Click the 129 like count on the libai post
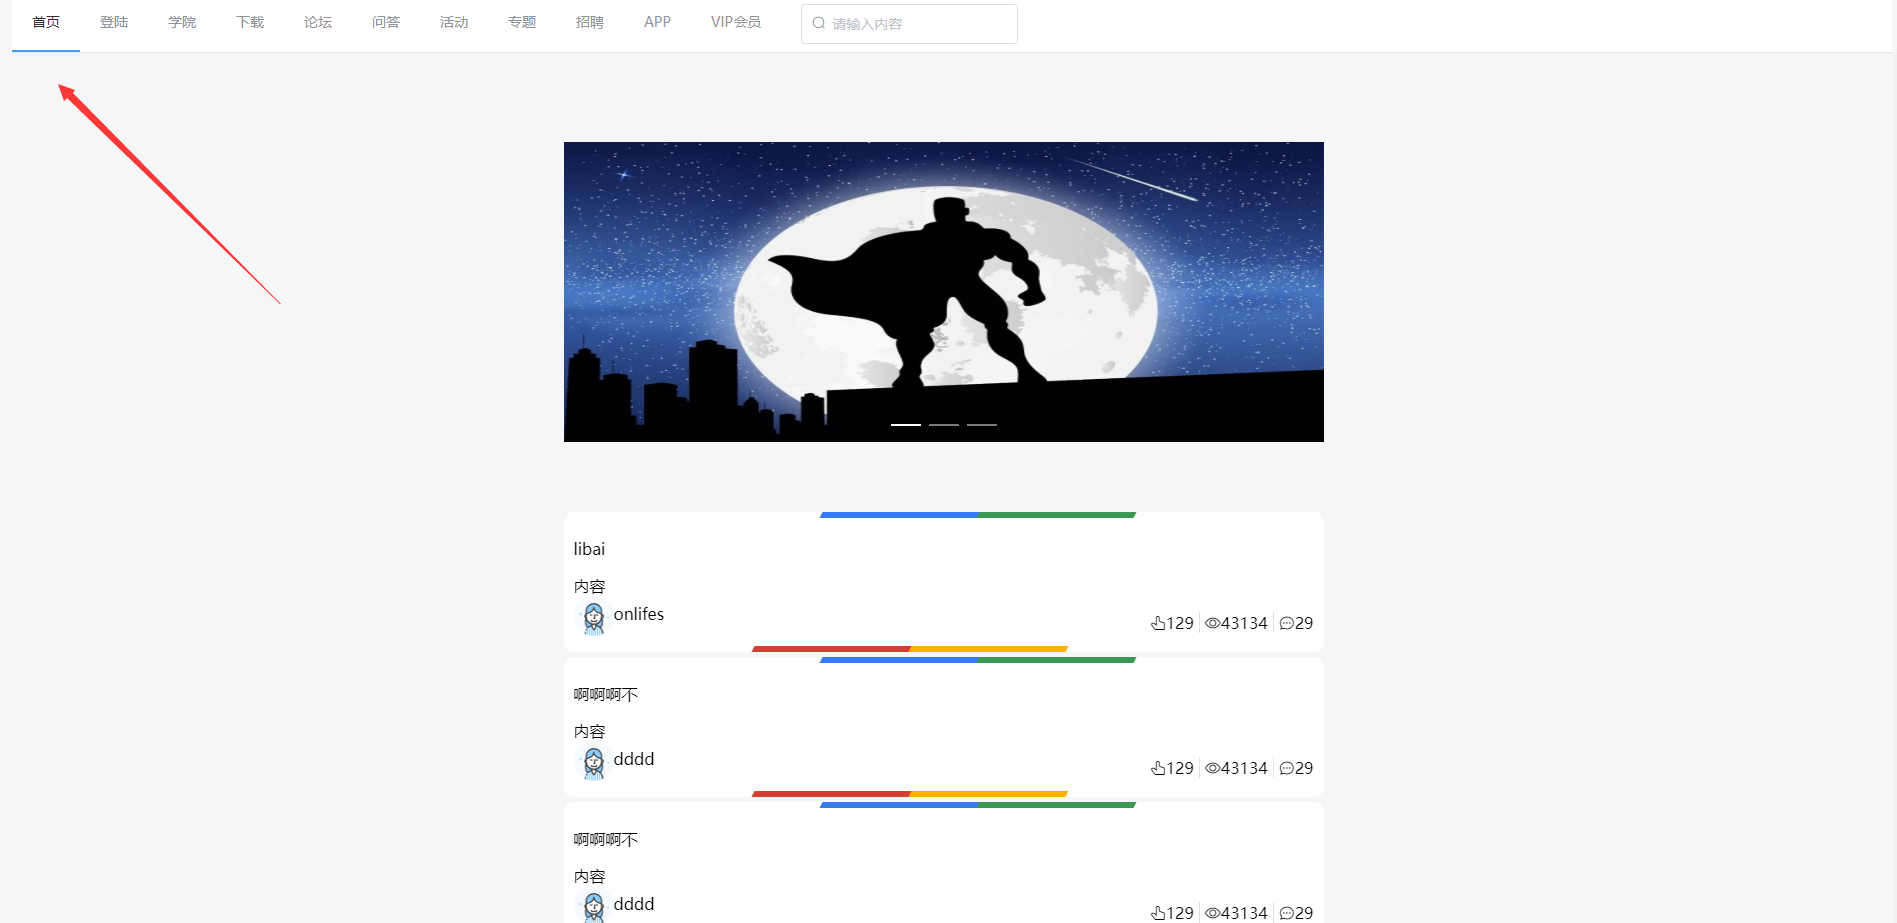Image resolution: width=1897 pixels, height=923 pixels. click(x=1180, y=623)
